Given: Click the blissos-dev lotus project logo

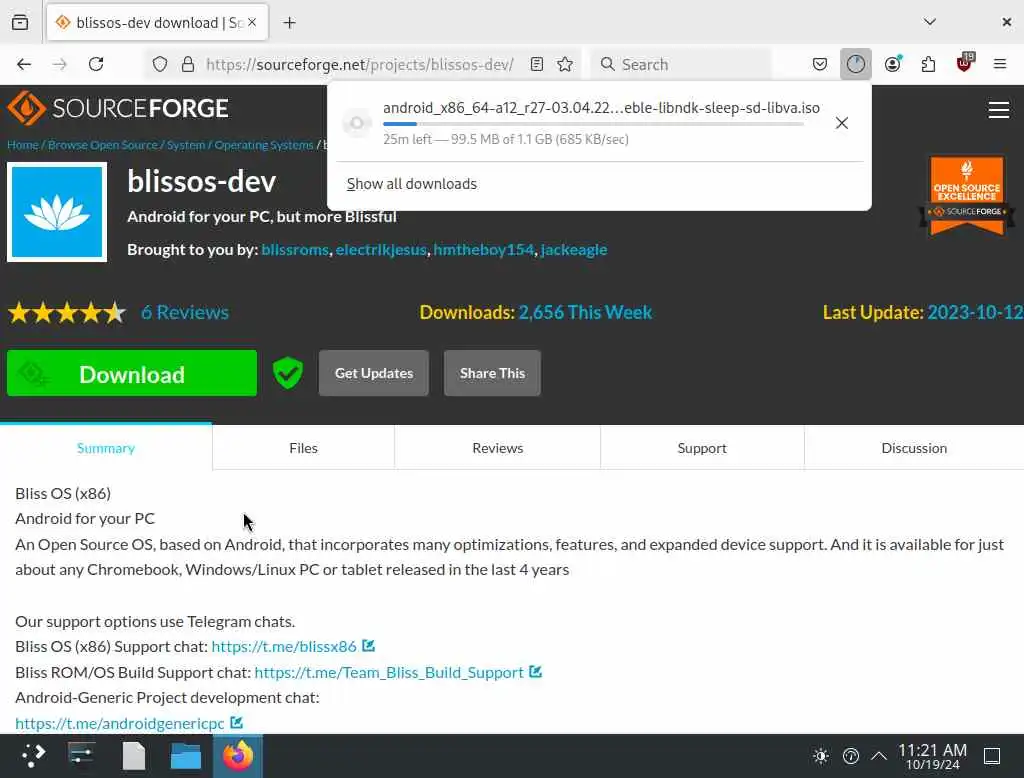Looking at the screenshot, I should [x=57, y=212].
